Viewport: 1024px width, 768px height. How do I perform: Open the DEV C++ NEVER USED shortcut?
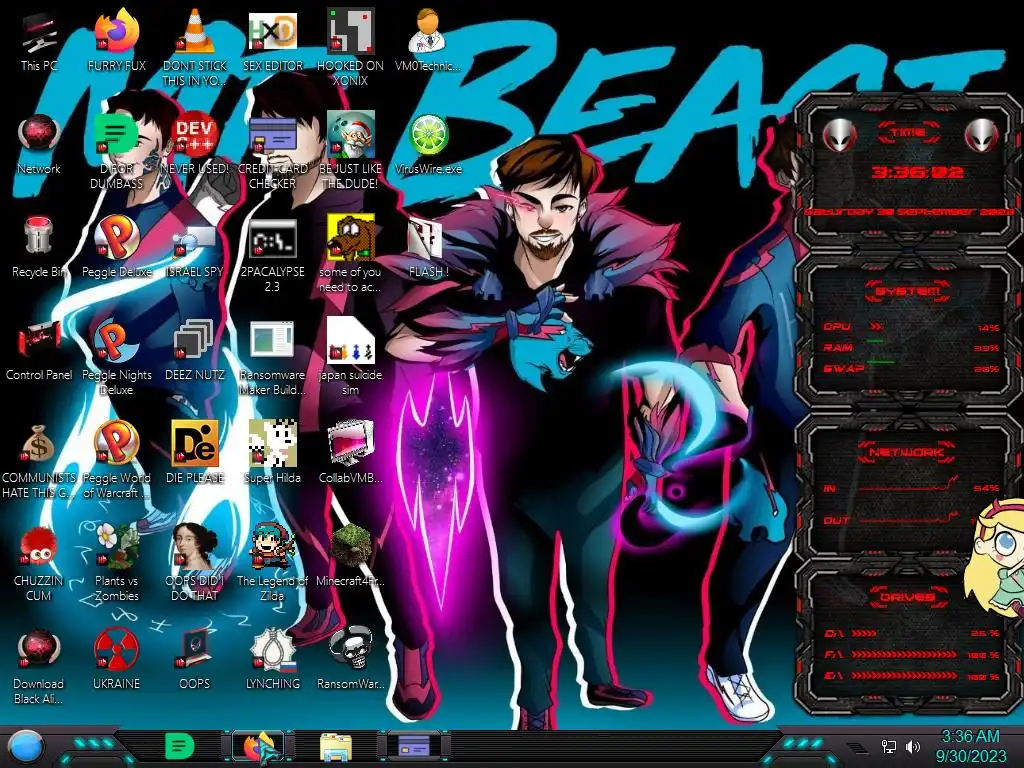195,144
